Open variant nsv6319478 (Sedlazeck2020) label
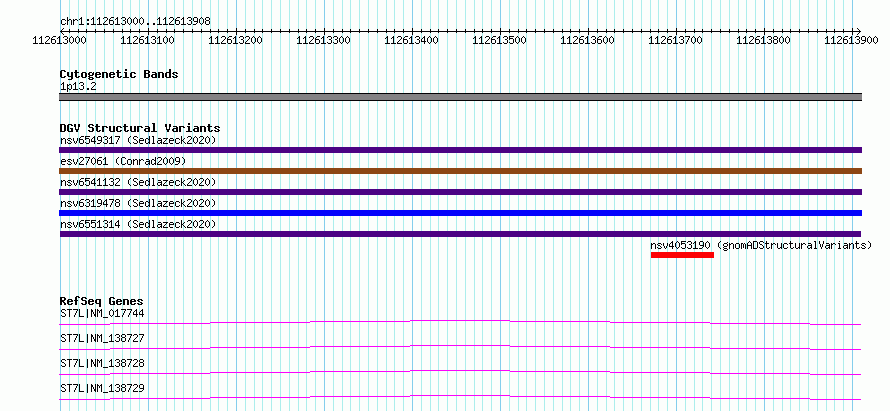This screenshot has width=890, height=411. click(138, 203)
